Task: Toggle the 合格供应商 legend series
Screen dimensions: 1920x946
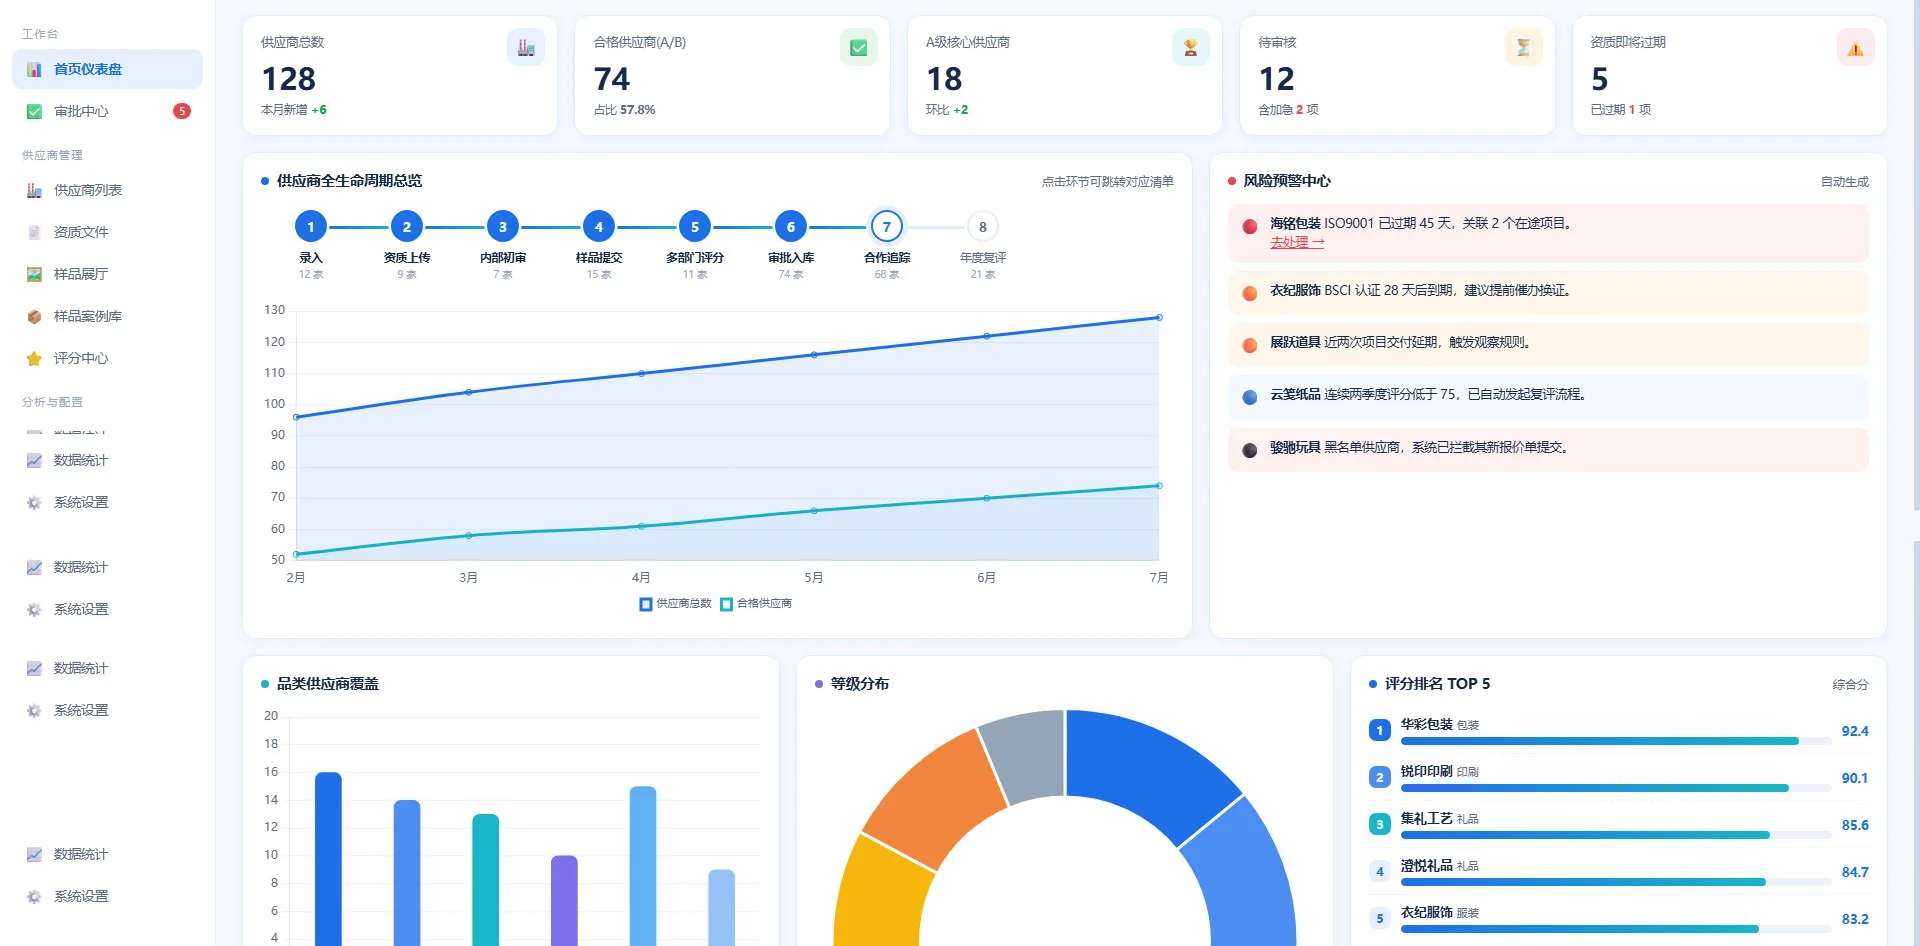Action: (x=756, y=604)
